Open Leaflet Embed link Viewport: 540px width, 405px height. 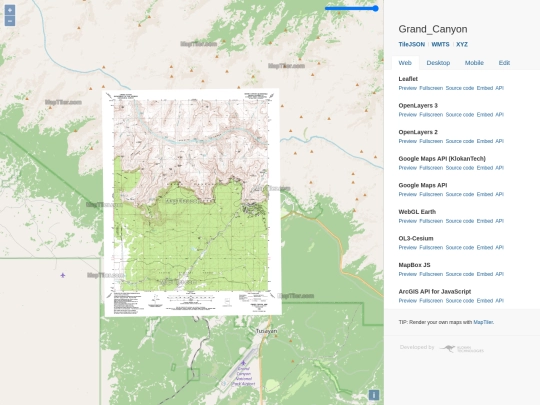coord(485,88)
